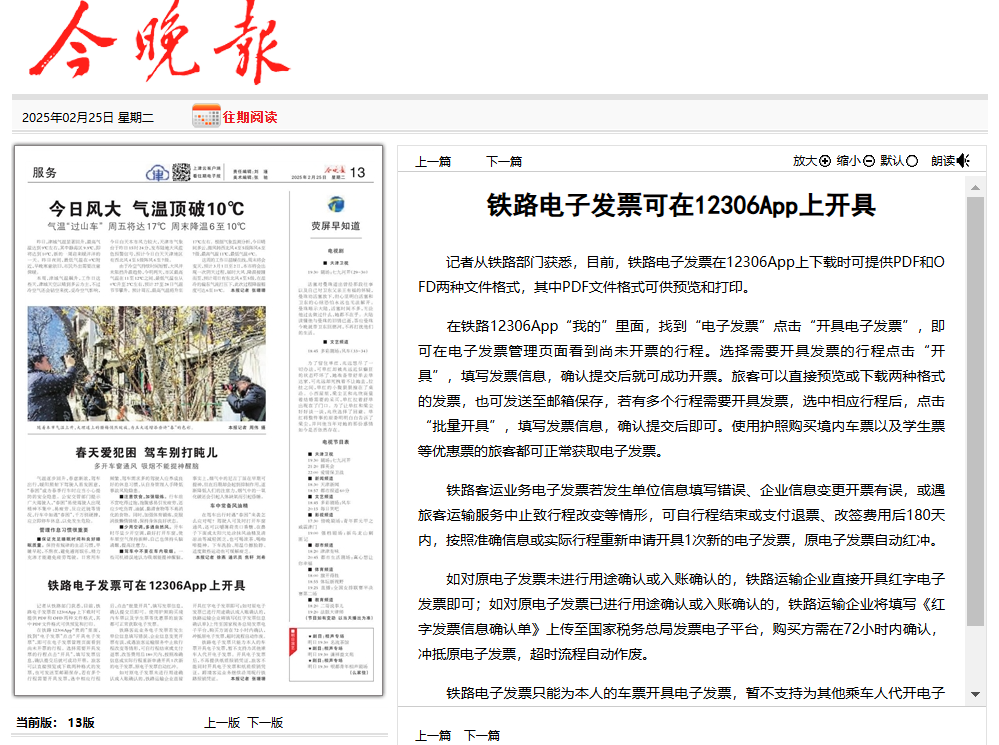
Task: Open the 今日风大 气温顶破10℃ headline article
Action: 148,209
